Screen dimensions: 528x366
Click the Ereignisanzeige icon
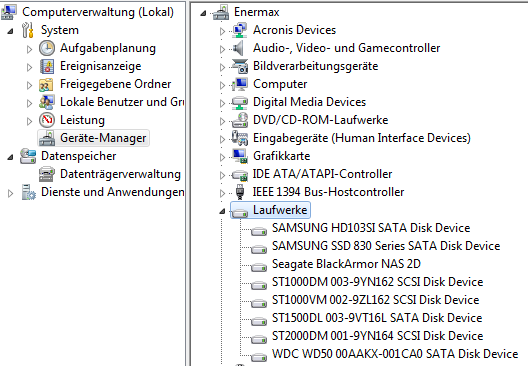[x=47, y=66]
